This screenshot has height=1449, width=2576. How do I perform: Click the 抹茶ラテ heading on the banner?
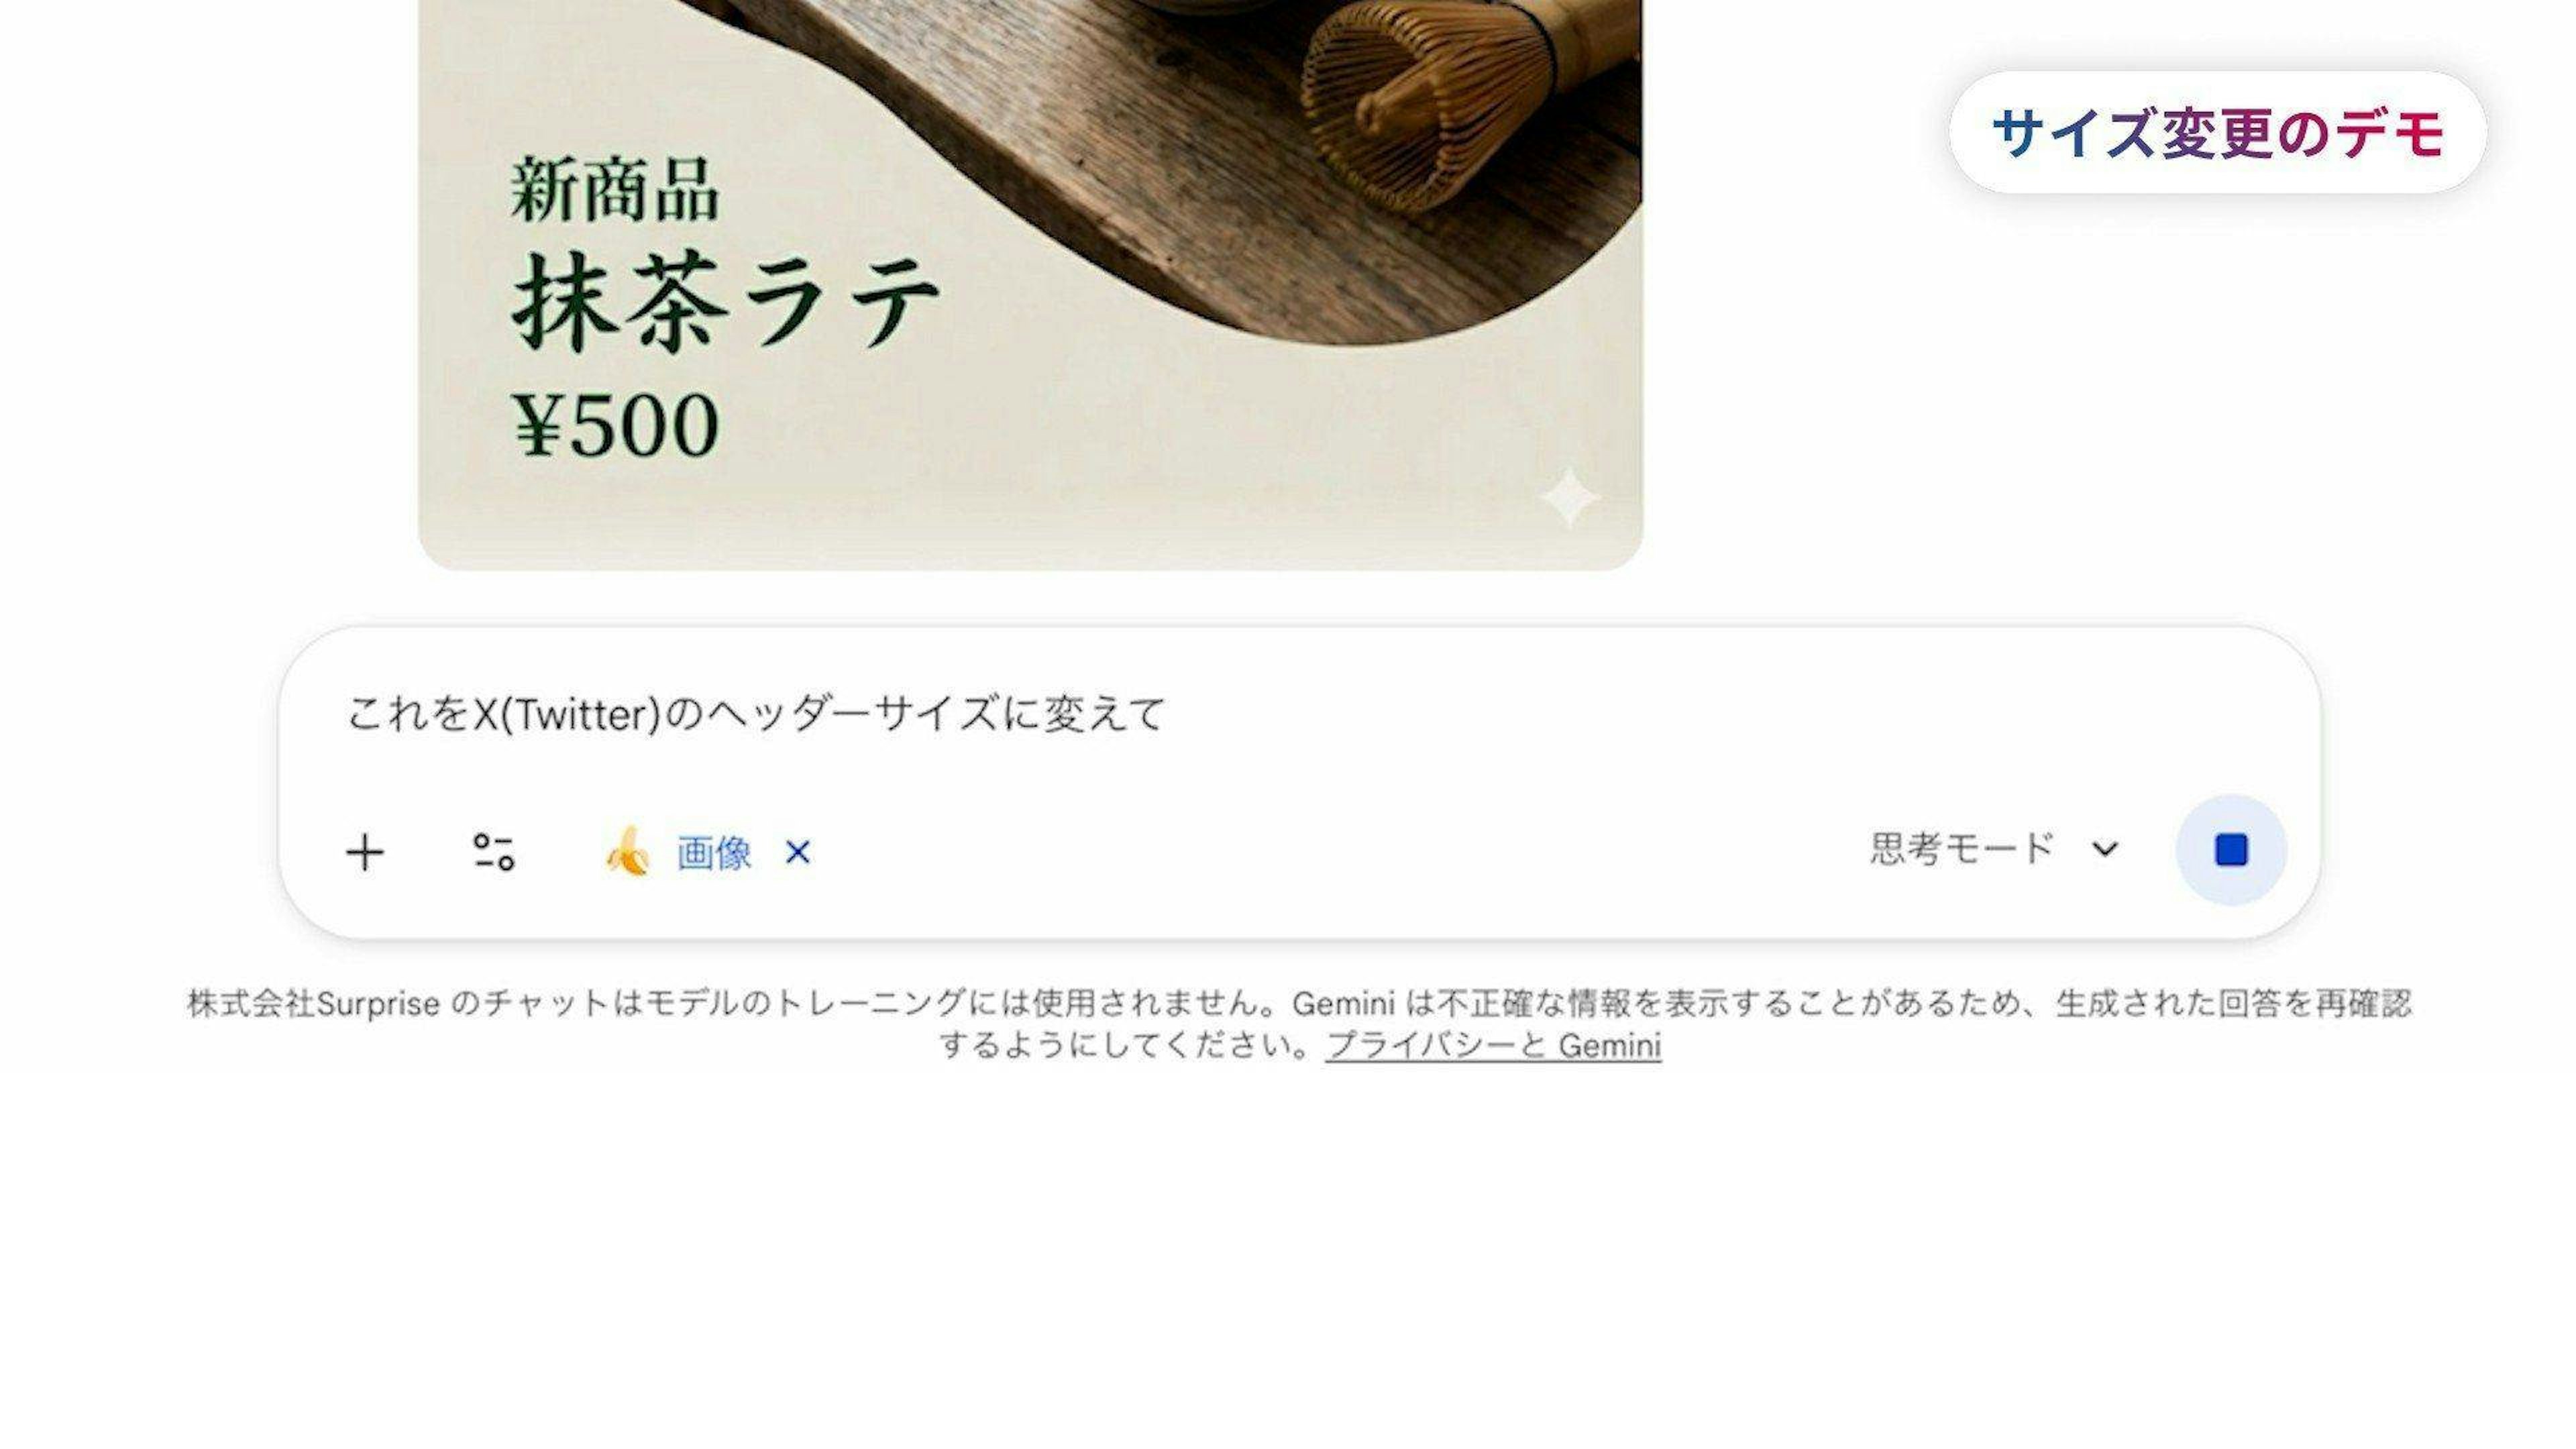coord(726,301)
